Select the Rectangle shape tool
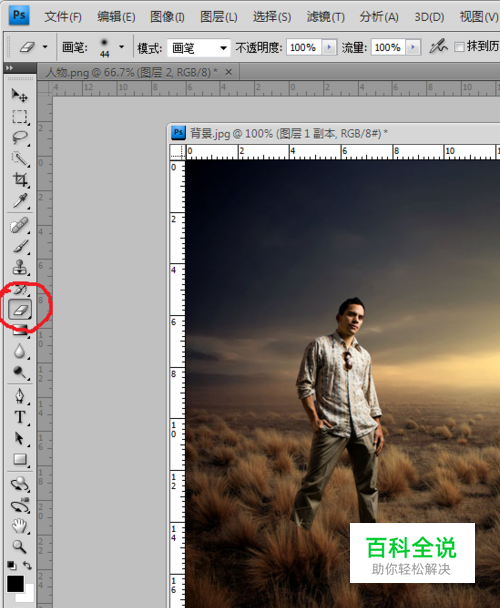Image resolution: width=500 pixels, height=608 pixels. [19, 459]
